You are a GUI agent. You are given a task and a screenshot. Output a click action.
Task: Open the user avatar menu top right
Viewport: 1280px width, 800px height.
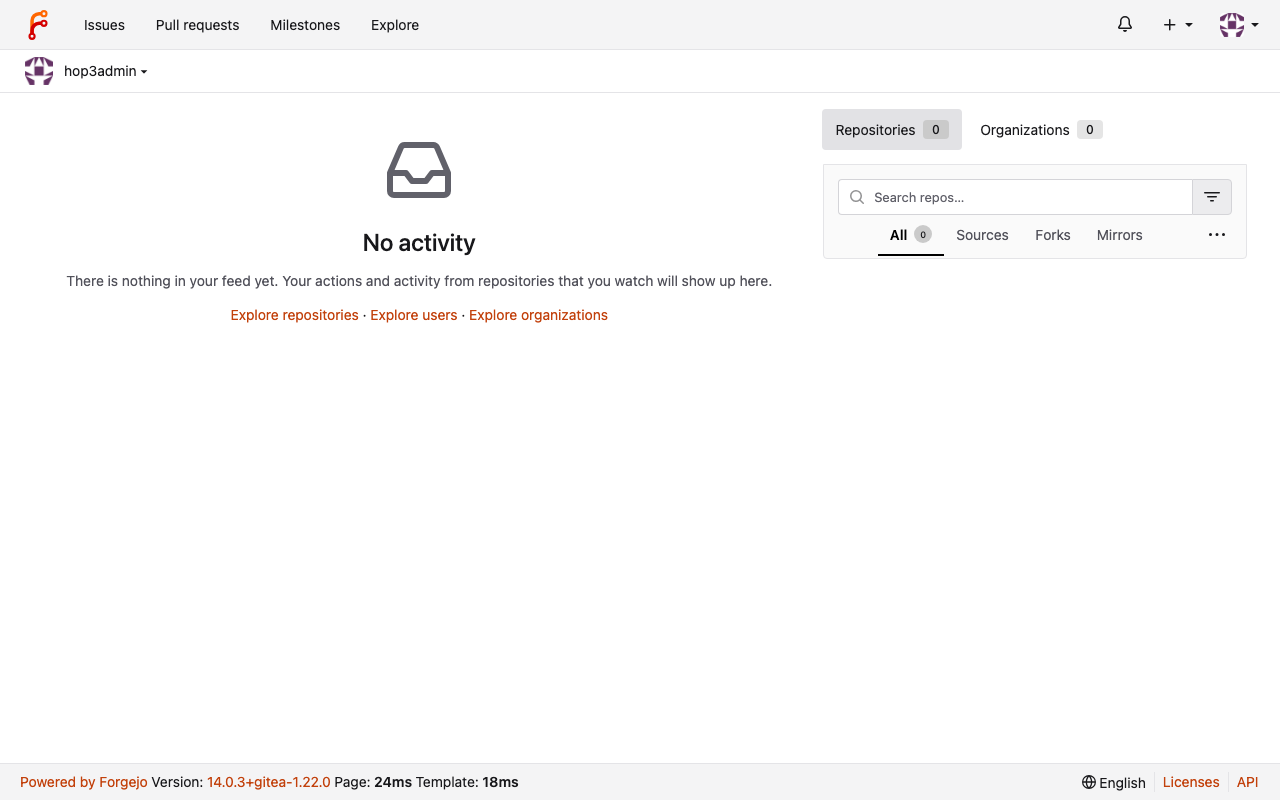pyautogui.click(x=1239, y=25)
